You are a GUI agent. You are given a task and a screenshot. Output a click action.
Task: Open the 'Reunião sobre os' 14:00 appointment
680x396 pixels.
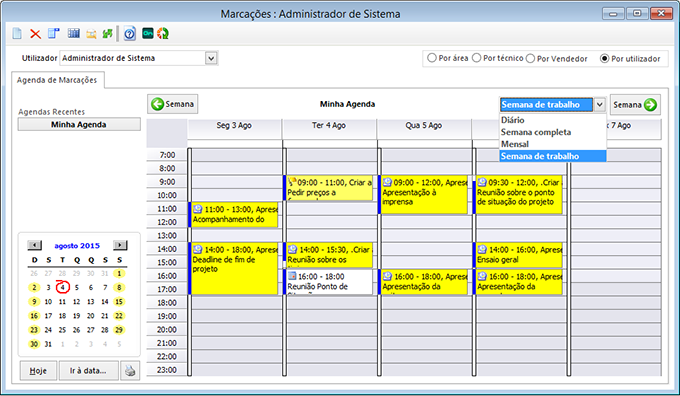329,255
